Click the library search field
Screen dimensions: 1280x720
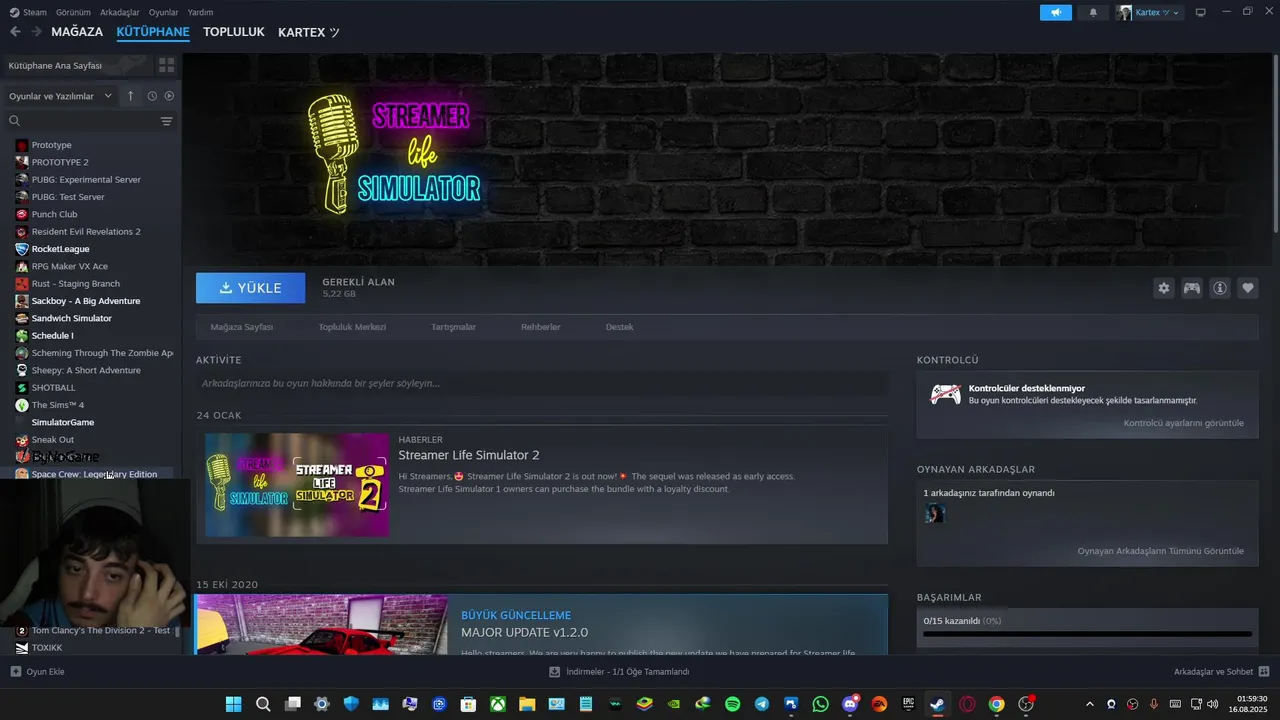pos(80,121)
